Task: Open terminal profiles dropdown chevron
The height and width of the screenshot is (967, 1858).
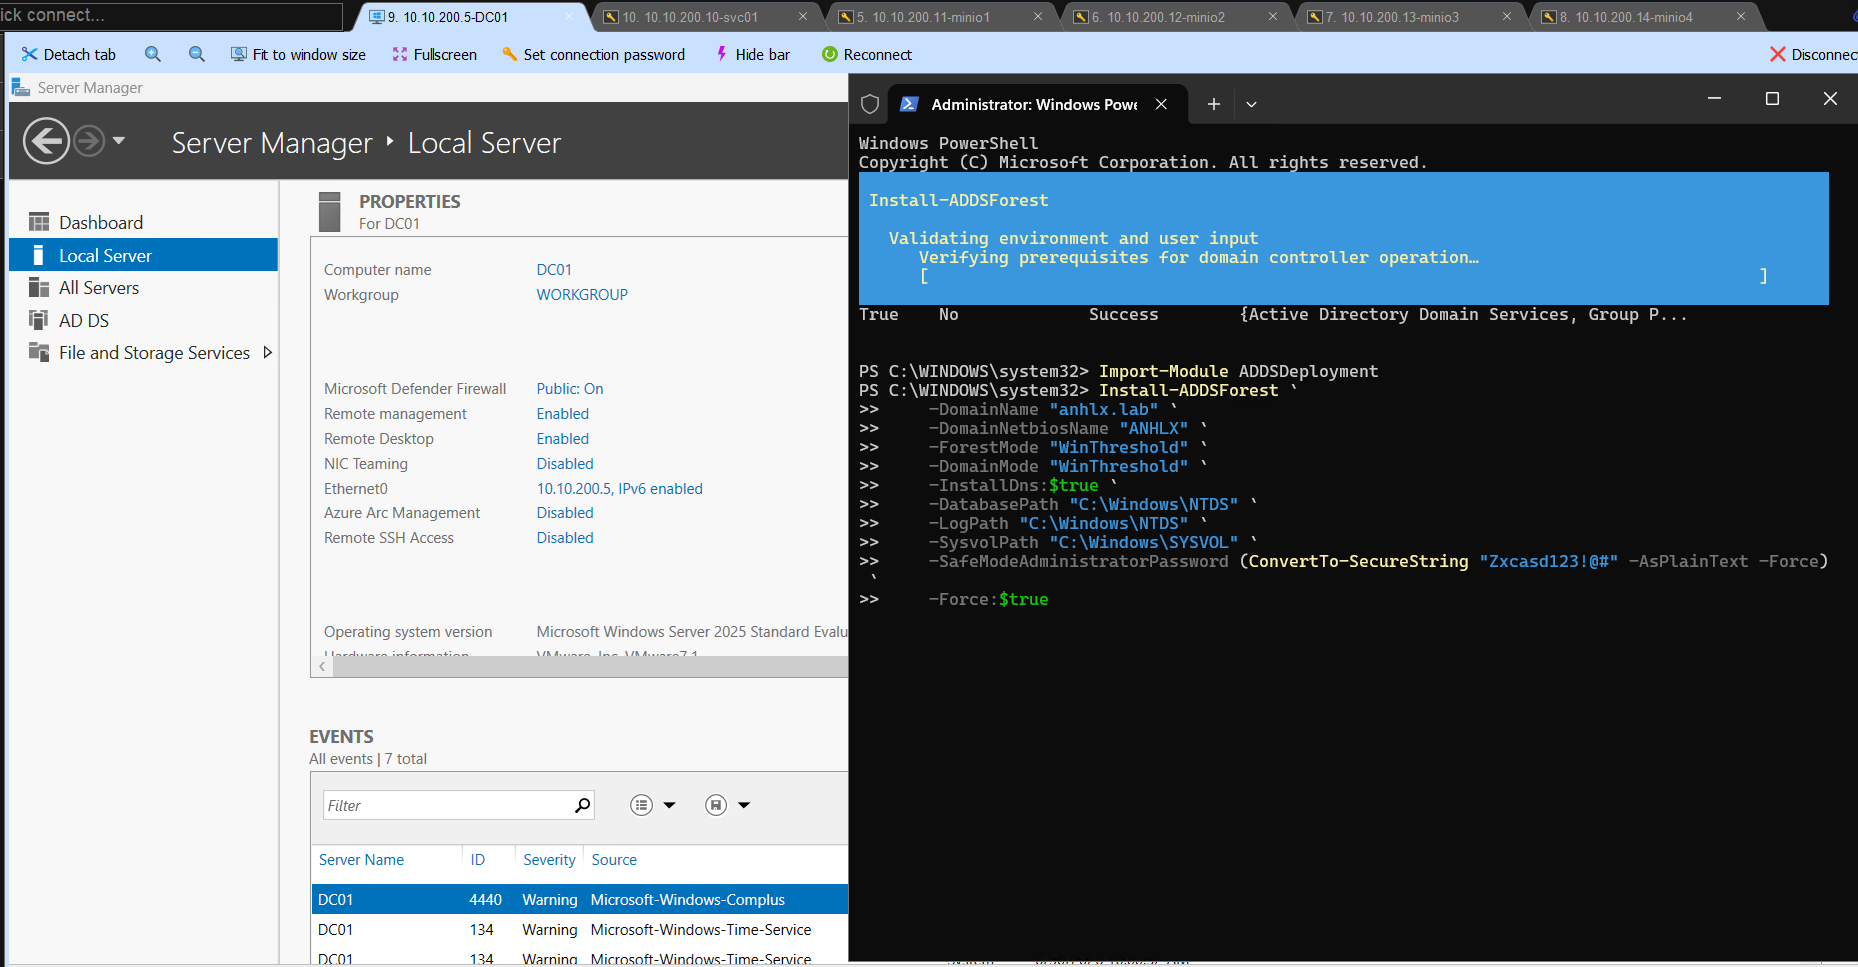Action: pos(1251,104)
